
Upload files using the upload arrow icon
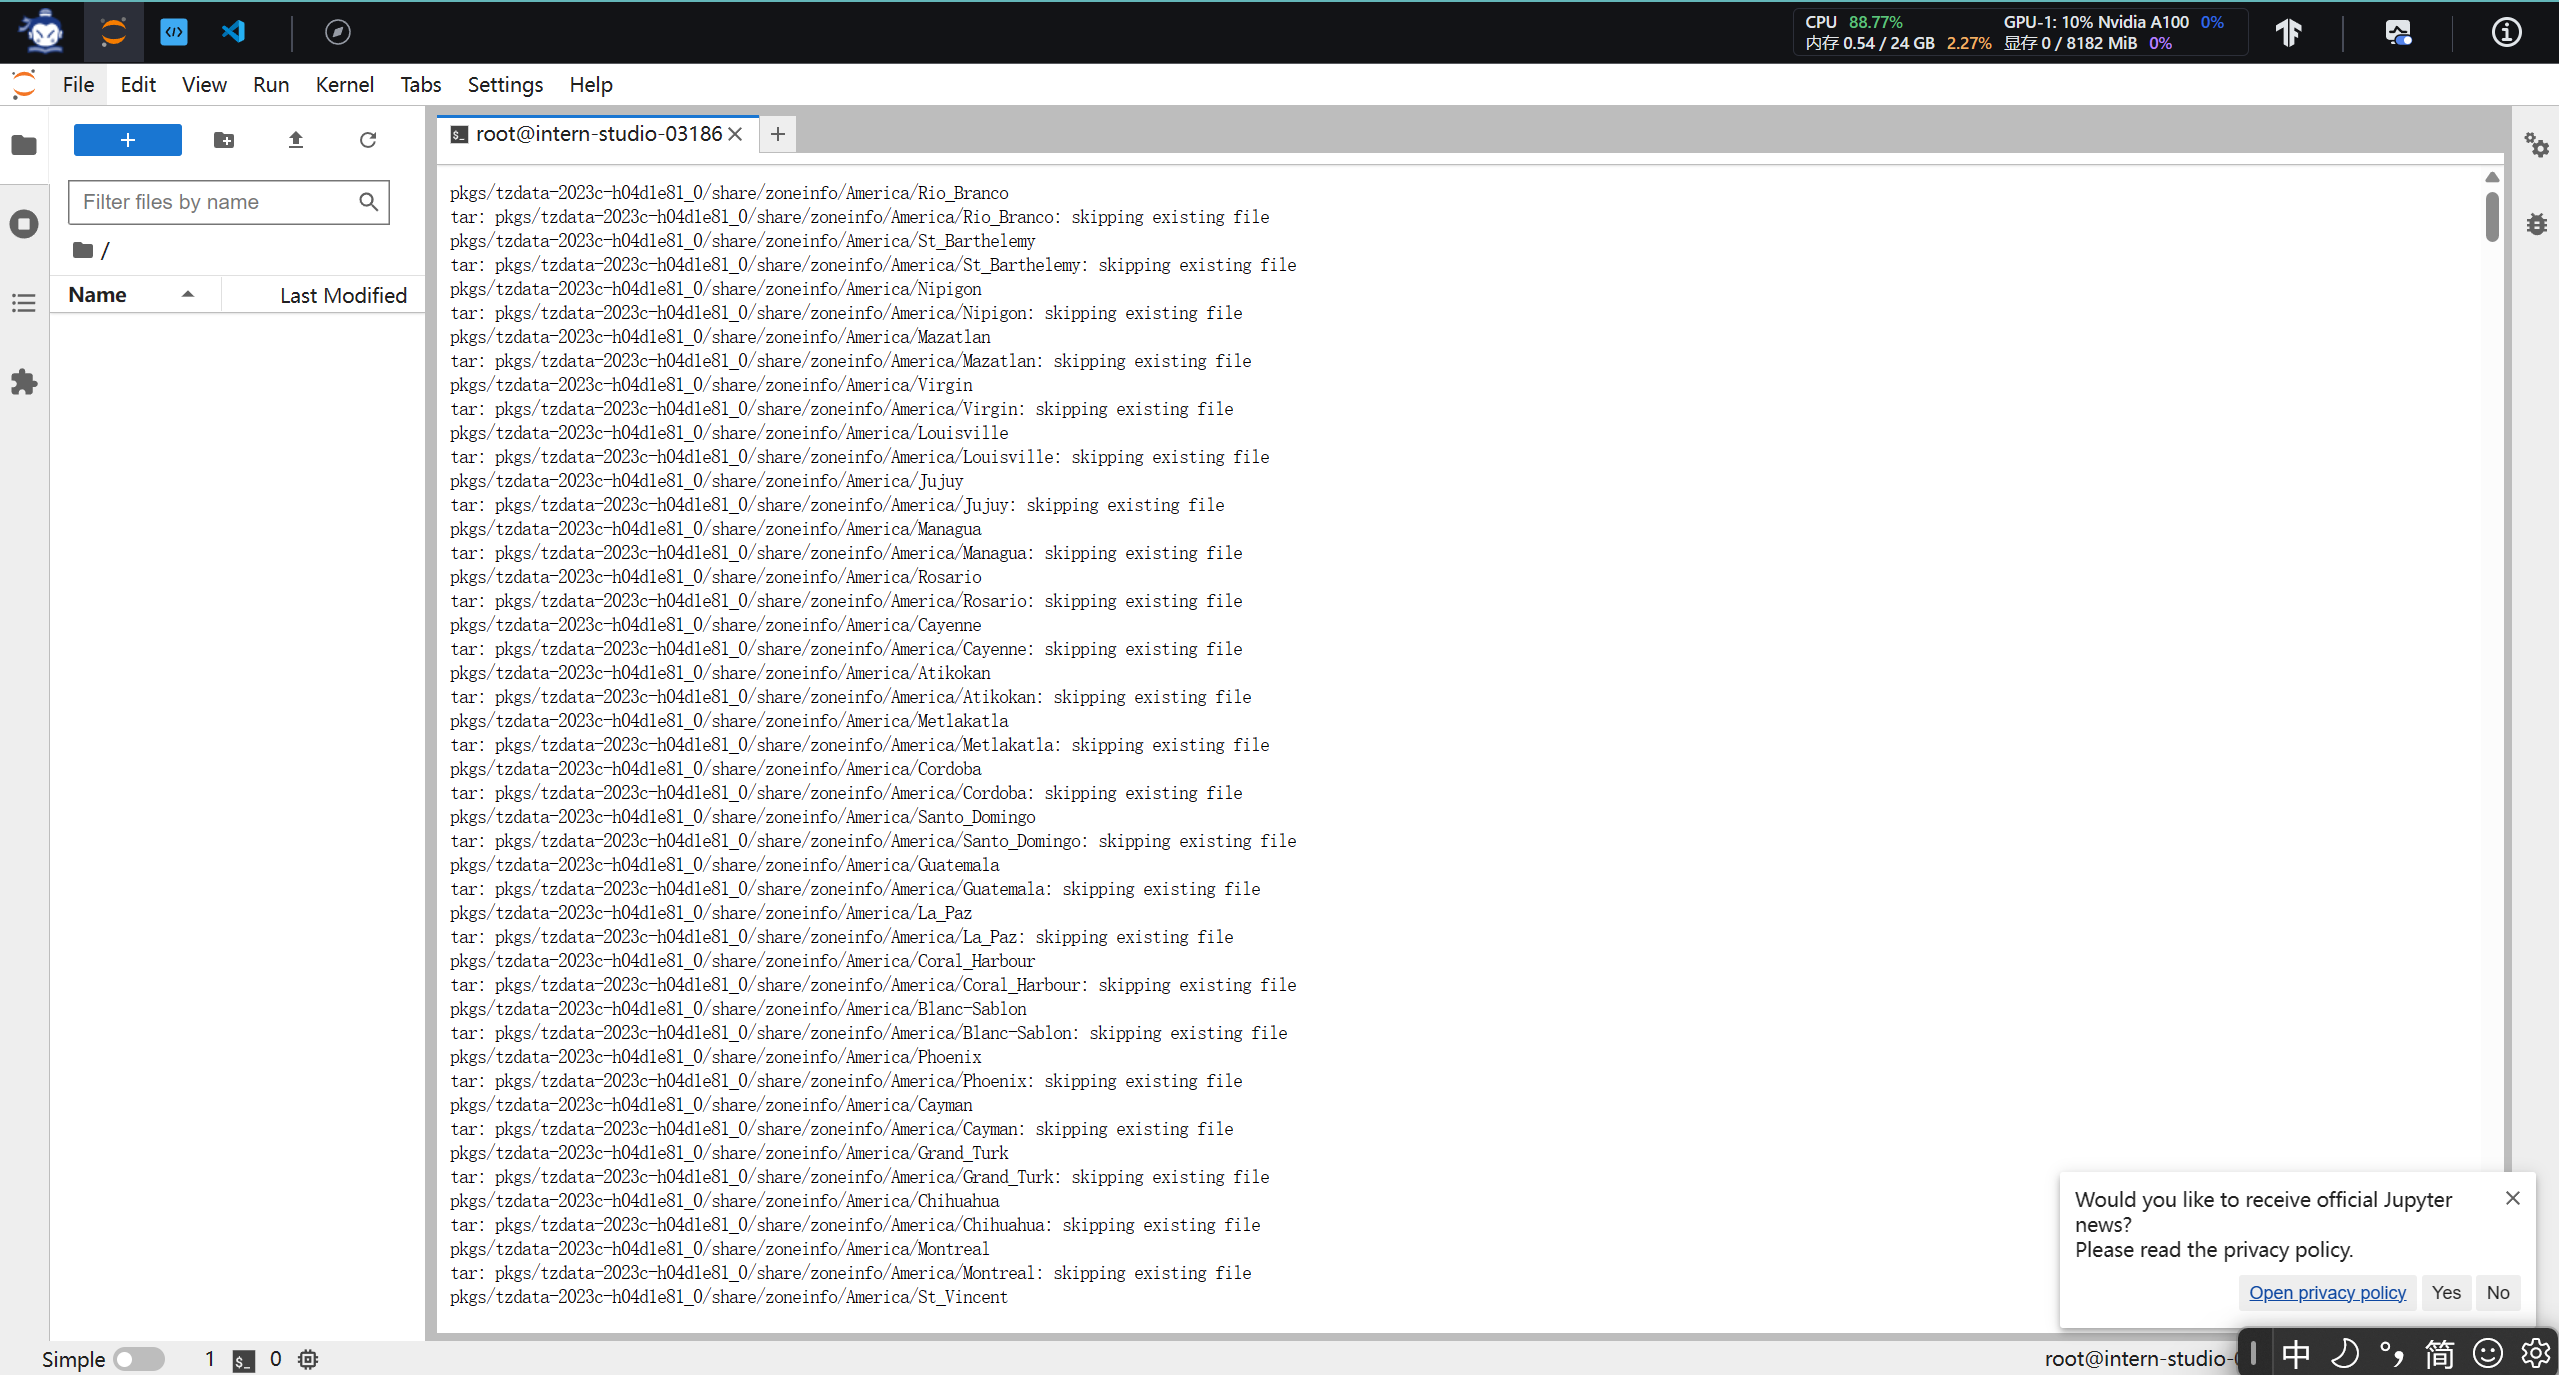pos(296,140)
